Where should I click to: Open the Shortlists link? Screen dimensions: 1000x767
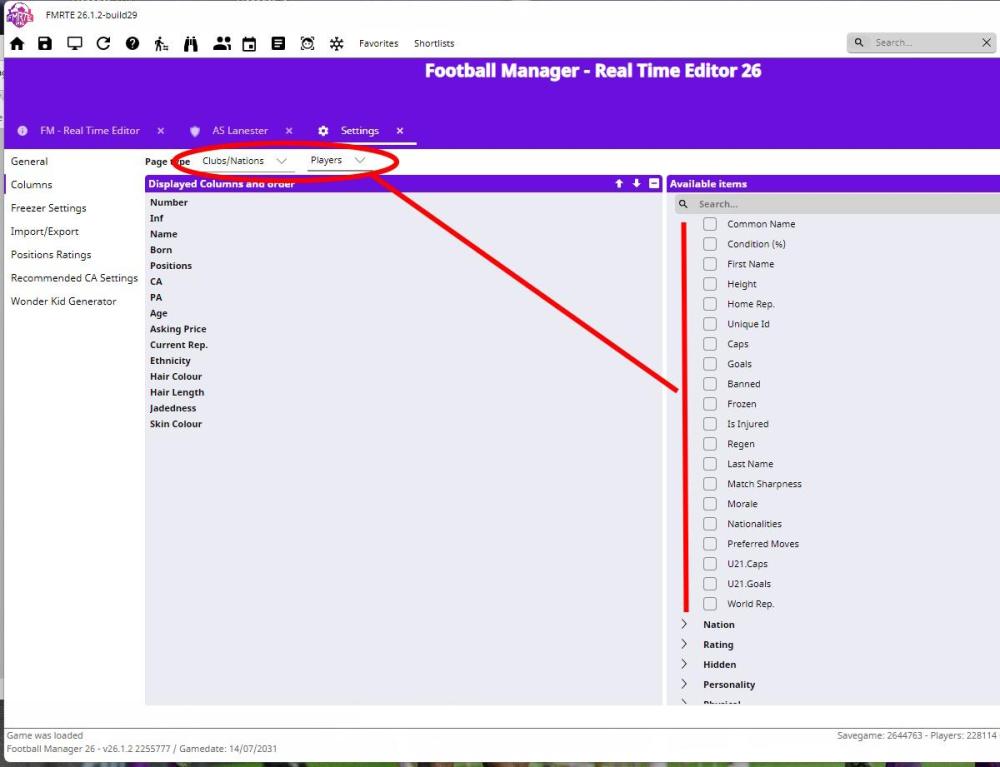click(x=434, y=43)
